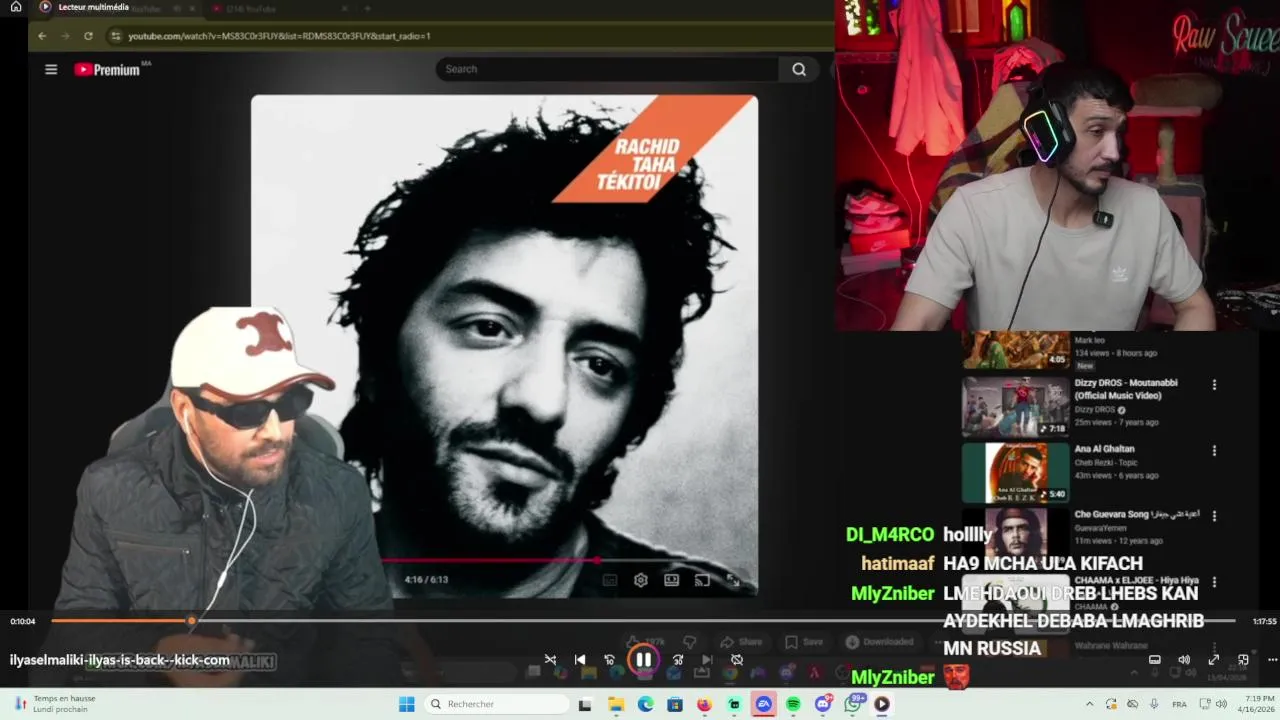The height and width of the screenshot is (720, 1280).
Task: Click the faded YouTube Share button
Action: point(741,642)
